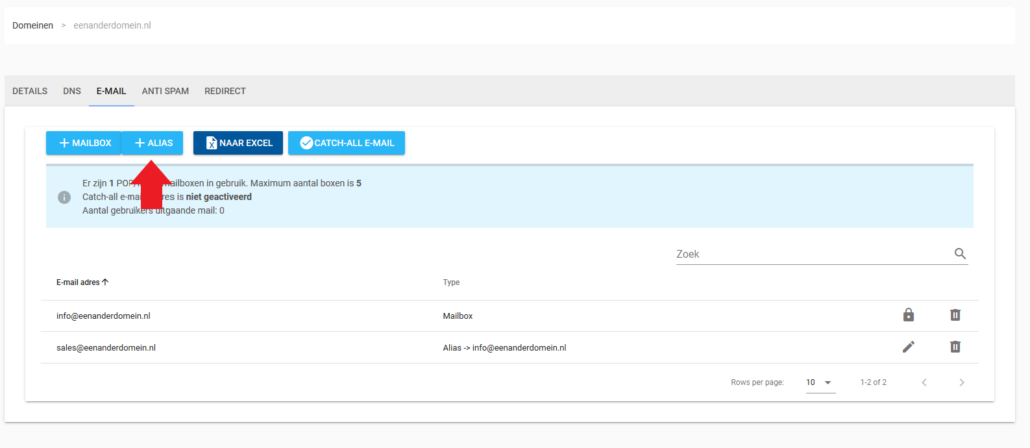The height and width of the screenshot is (448, 1030).
Task: Select the ANTI SPAM tab
Action: [165, 91]
